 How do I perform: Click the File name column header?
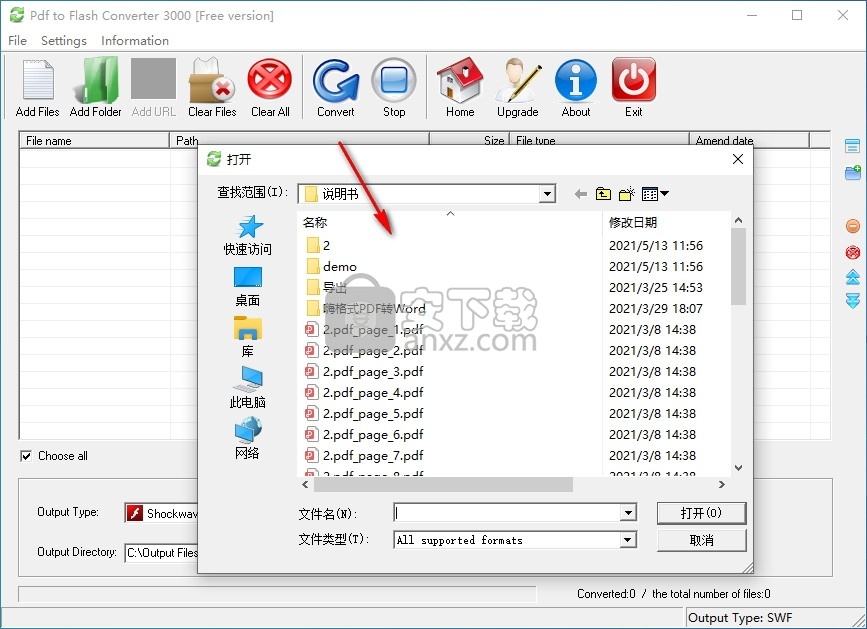coord(94,140)
